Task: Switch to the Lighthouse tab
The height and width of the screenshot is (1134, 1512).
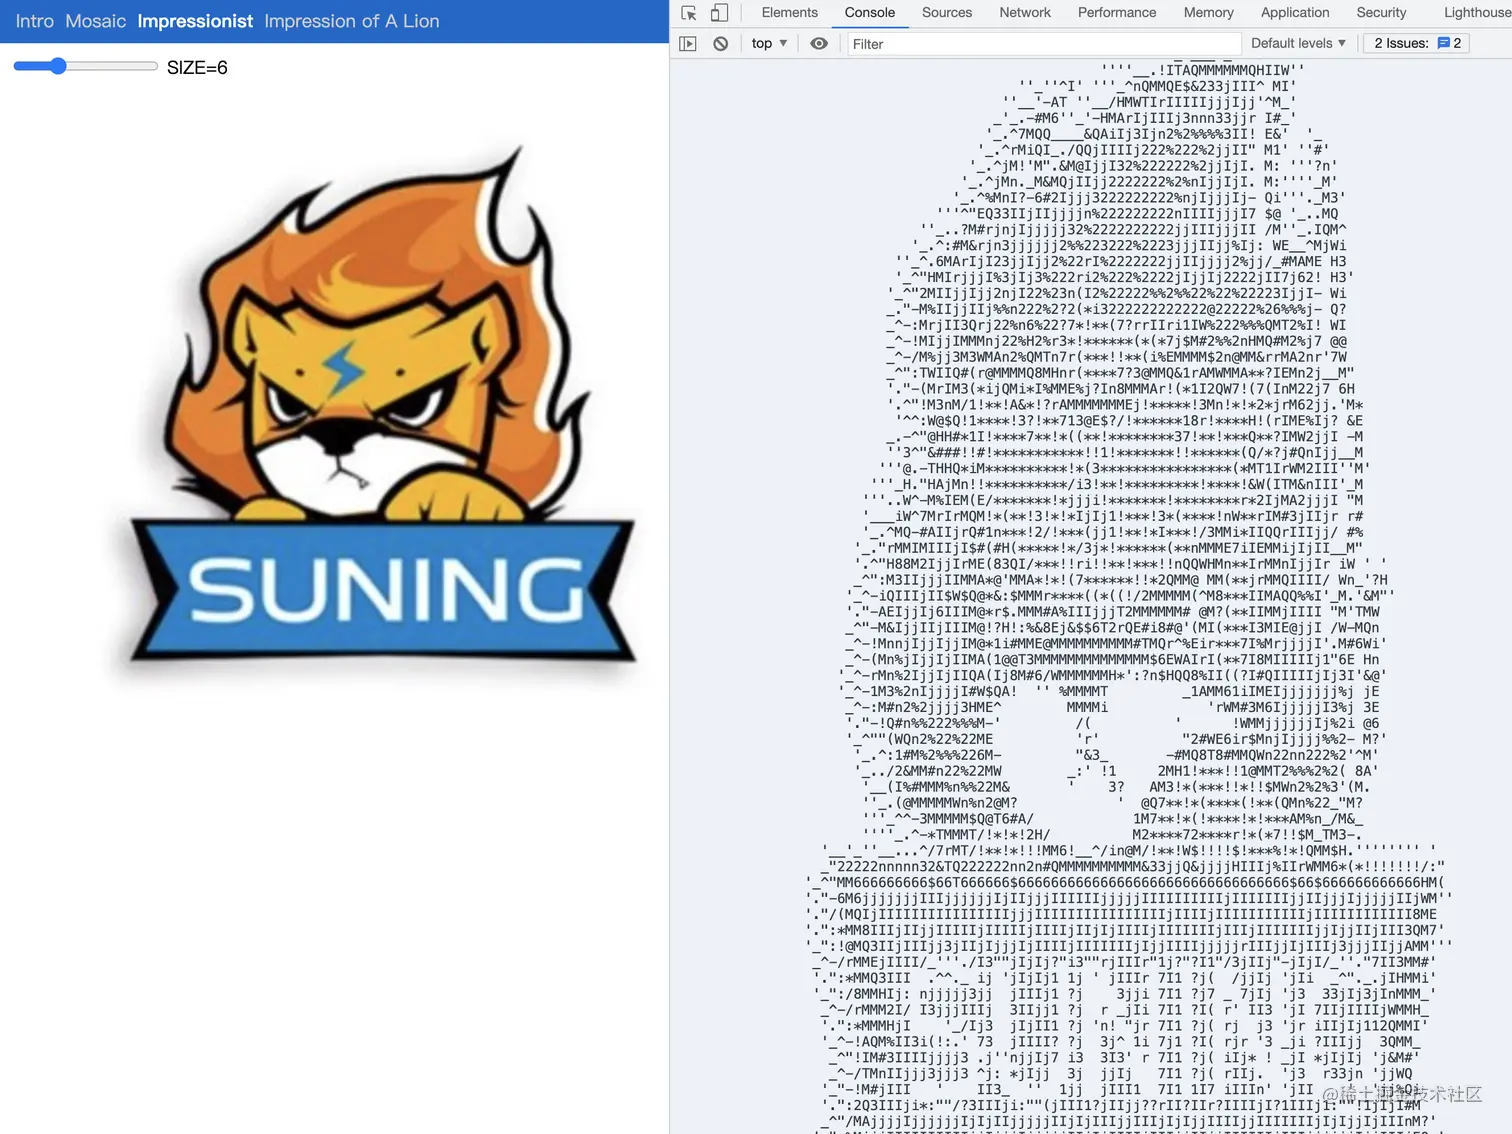Action: tap(1477, 13)
